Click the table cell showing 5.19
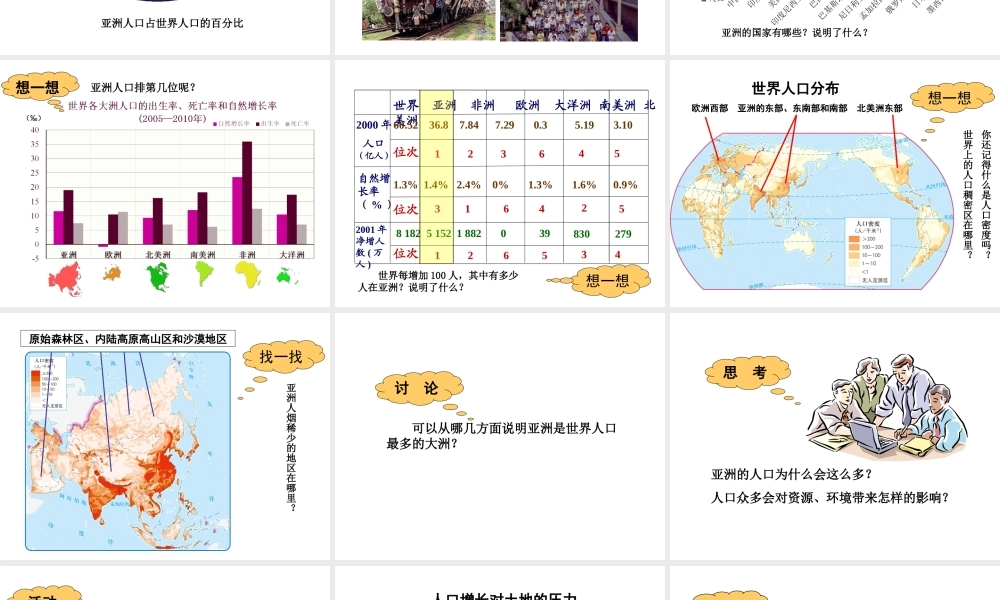The image size is (1000, 600). tap(584, 125)
